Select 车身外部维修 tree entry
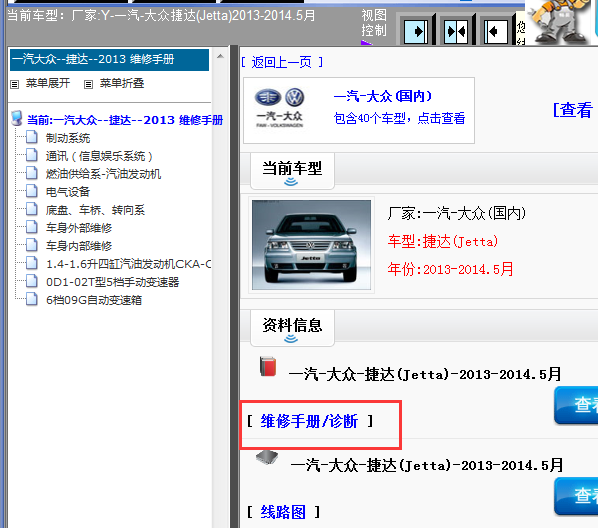This screenshot has width=598, height=528. pyautogui.click(x=79, y=228)
